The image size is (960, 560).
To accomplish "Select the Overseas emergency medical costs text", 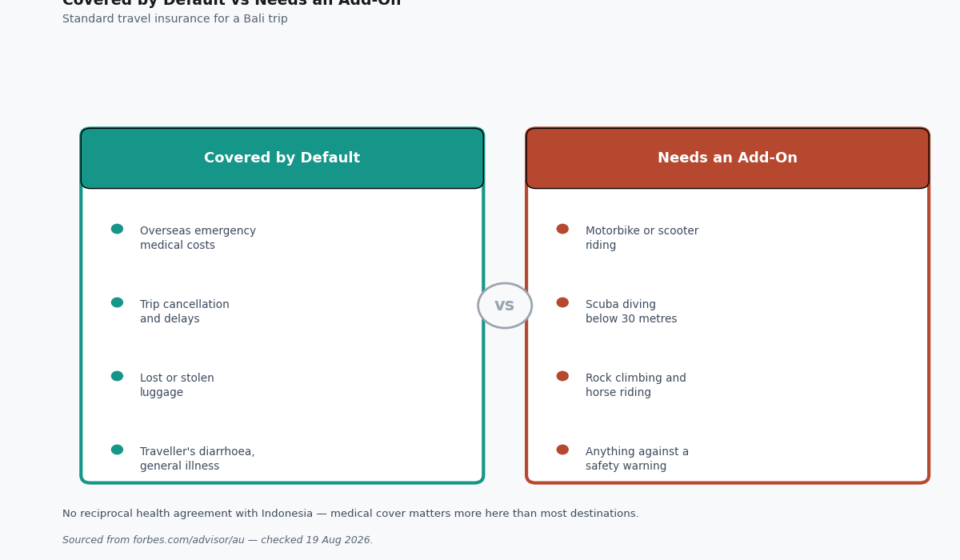I will coord(198,237).
